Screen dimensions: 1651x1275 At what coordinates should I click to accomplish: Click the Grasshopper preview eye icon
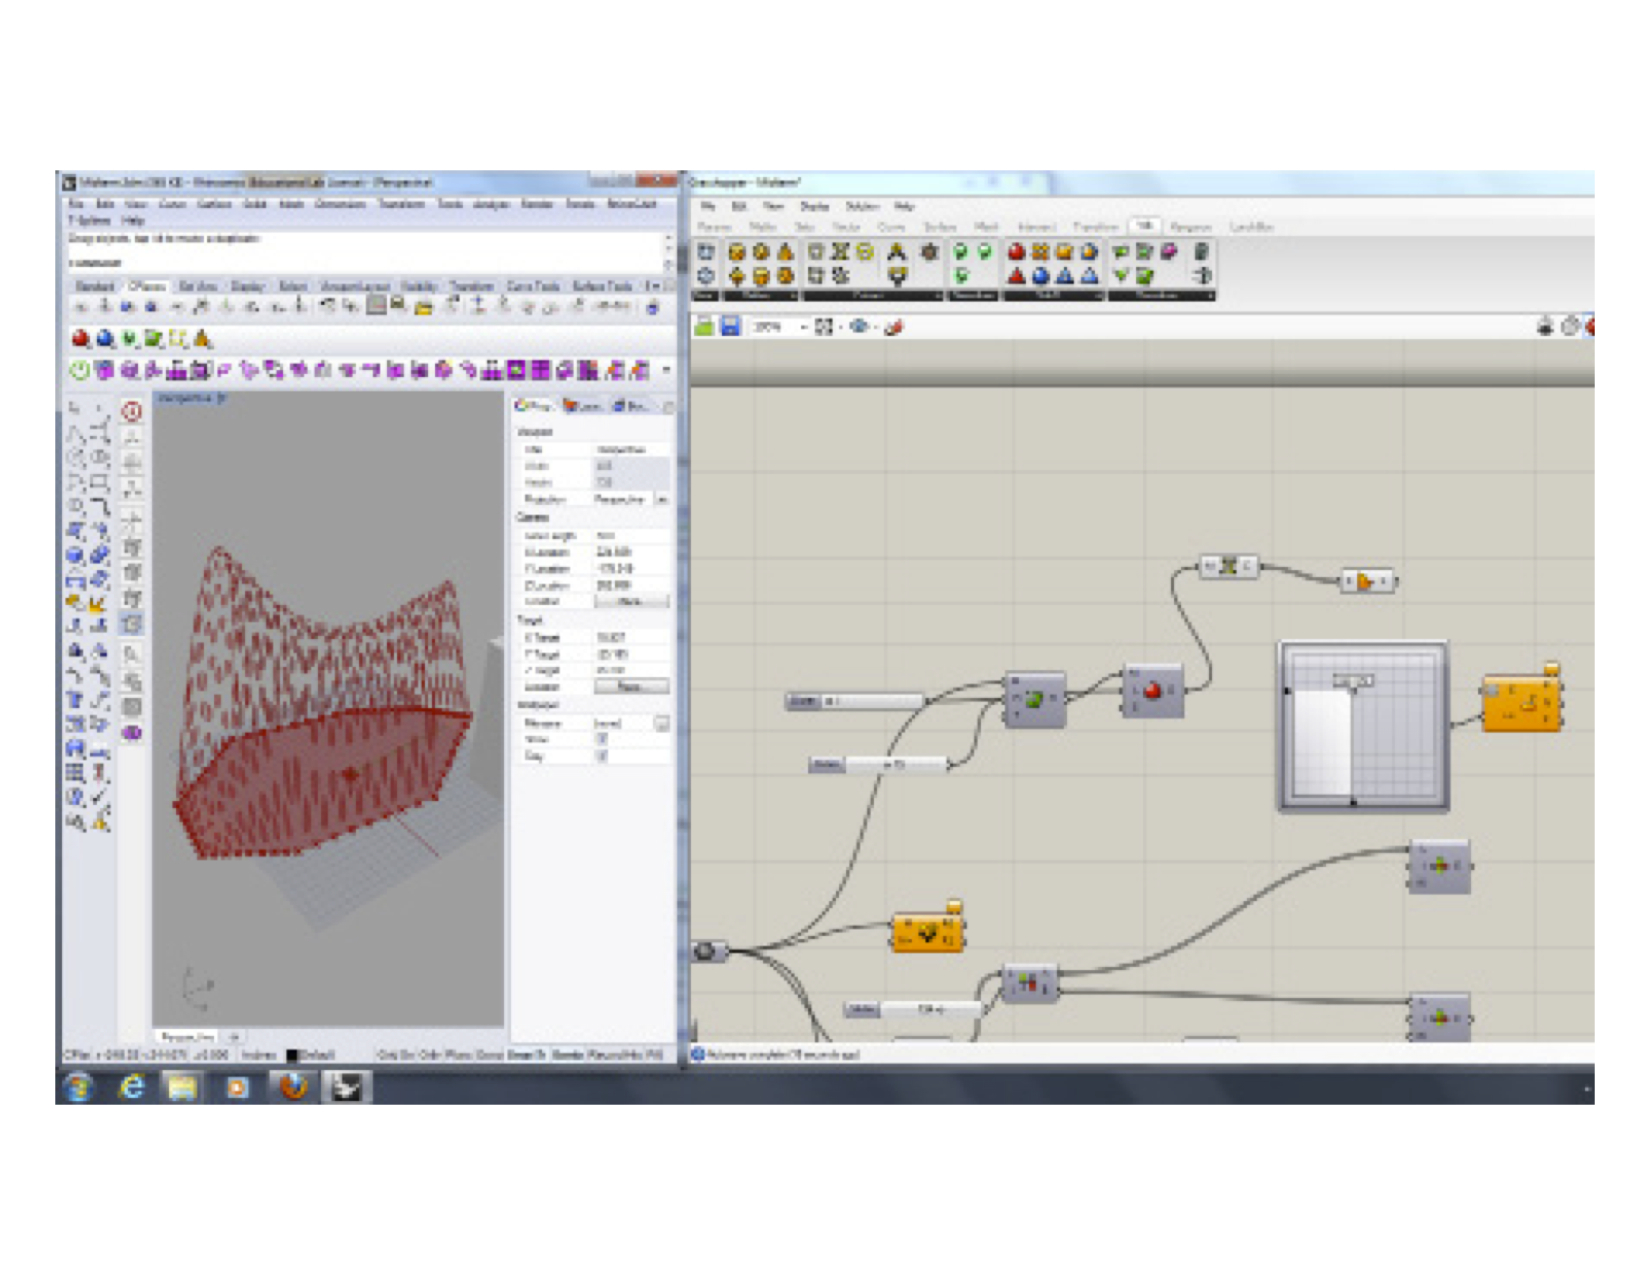click(x=858, y=326)
